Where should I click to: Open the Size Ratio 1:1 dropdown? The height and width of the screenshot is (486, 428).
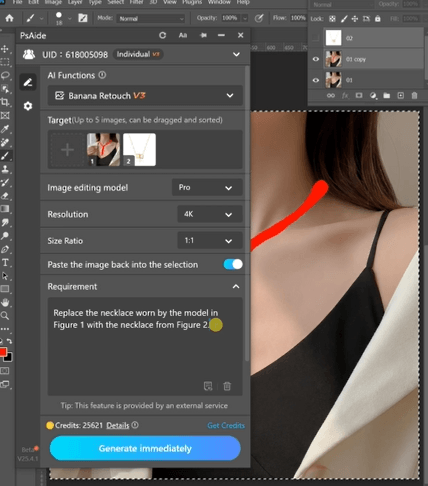coord(210,241)
